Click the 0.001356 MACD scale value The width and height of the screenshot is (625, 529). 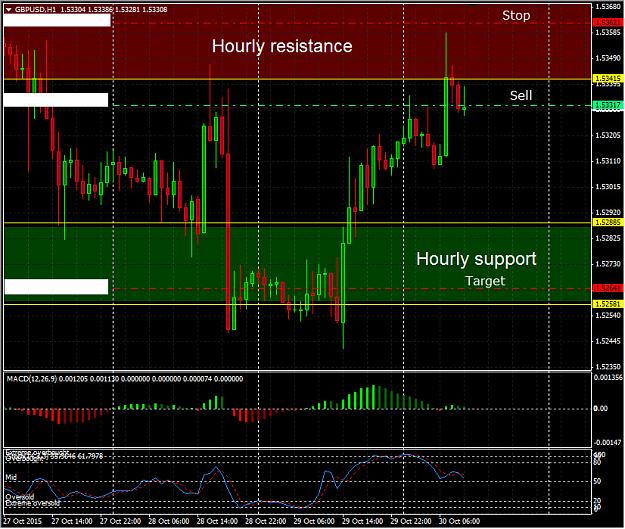(x=608, y=378)
